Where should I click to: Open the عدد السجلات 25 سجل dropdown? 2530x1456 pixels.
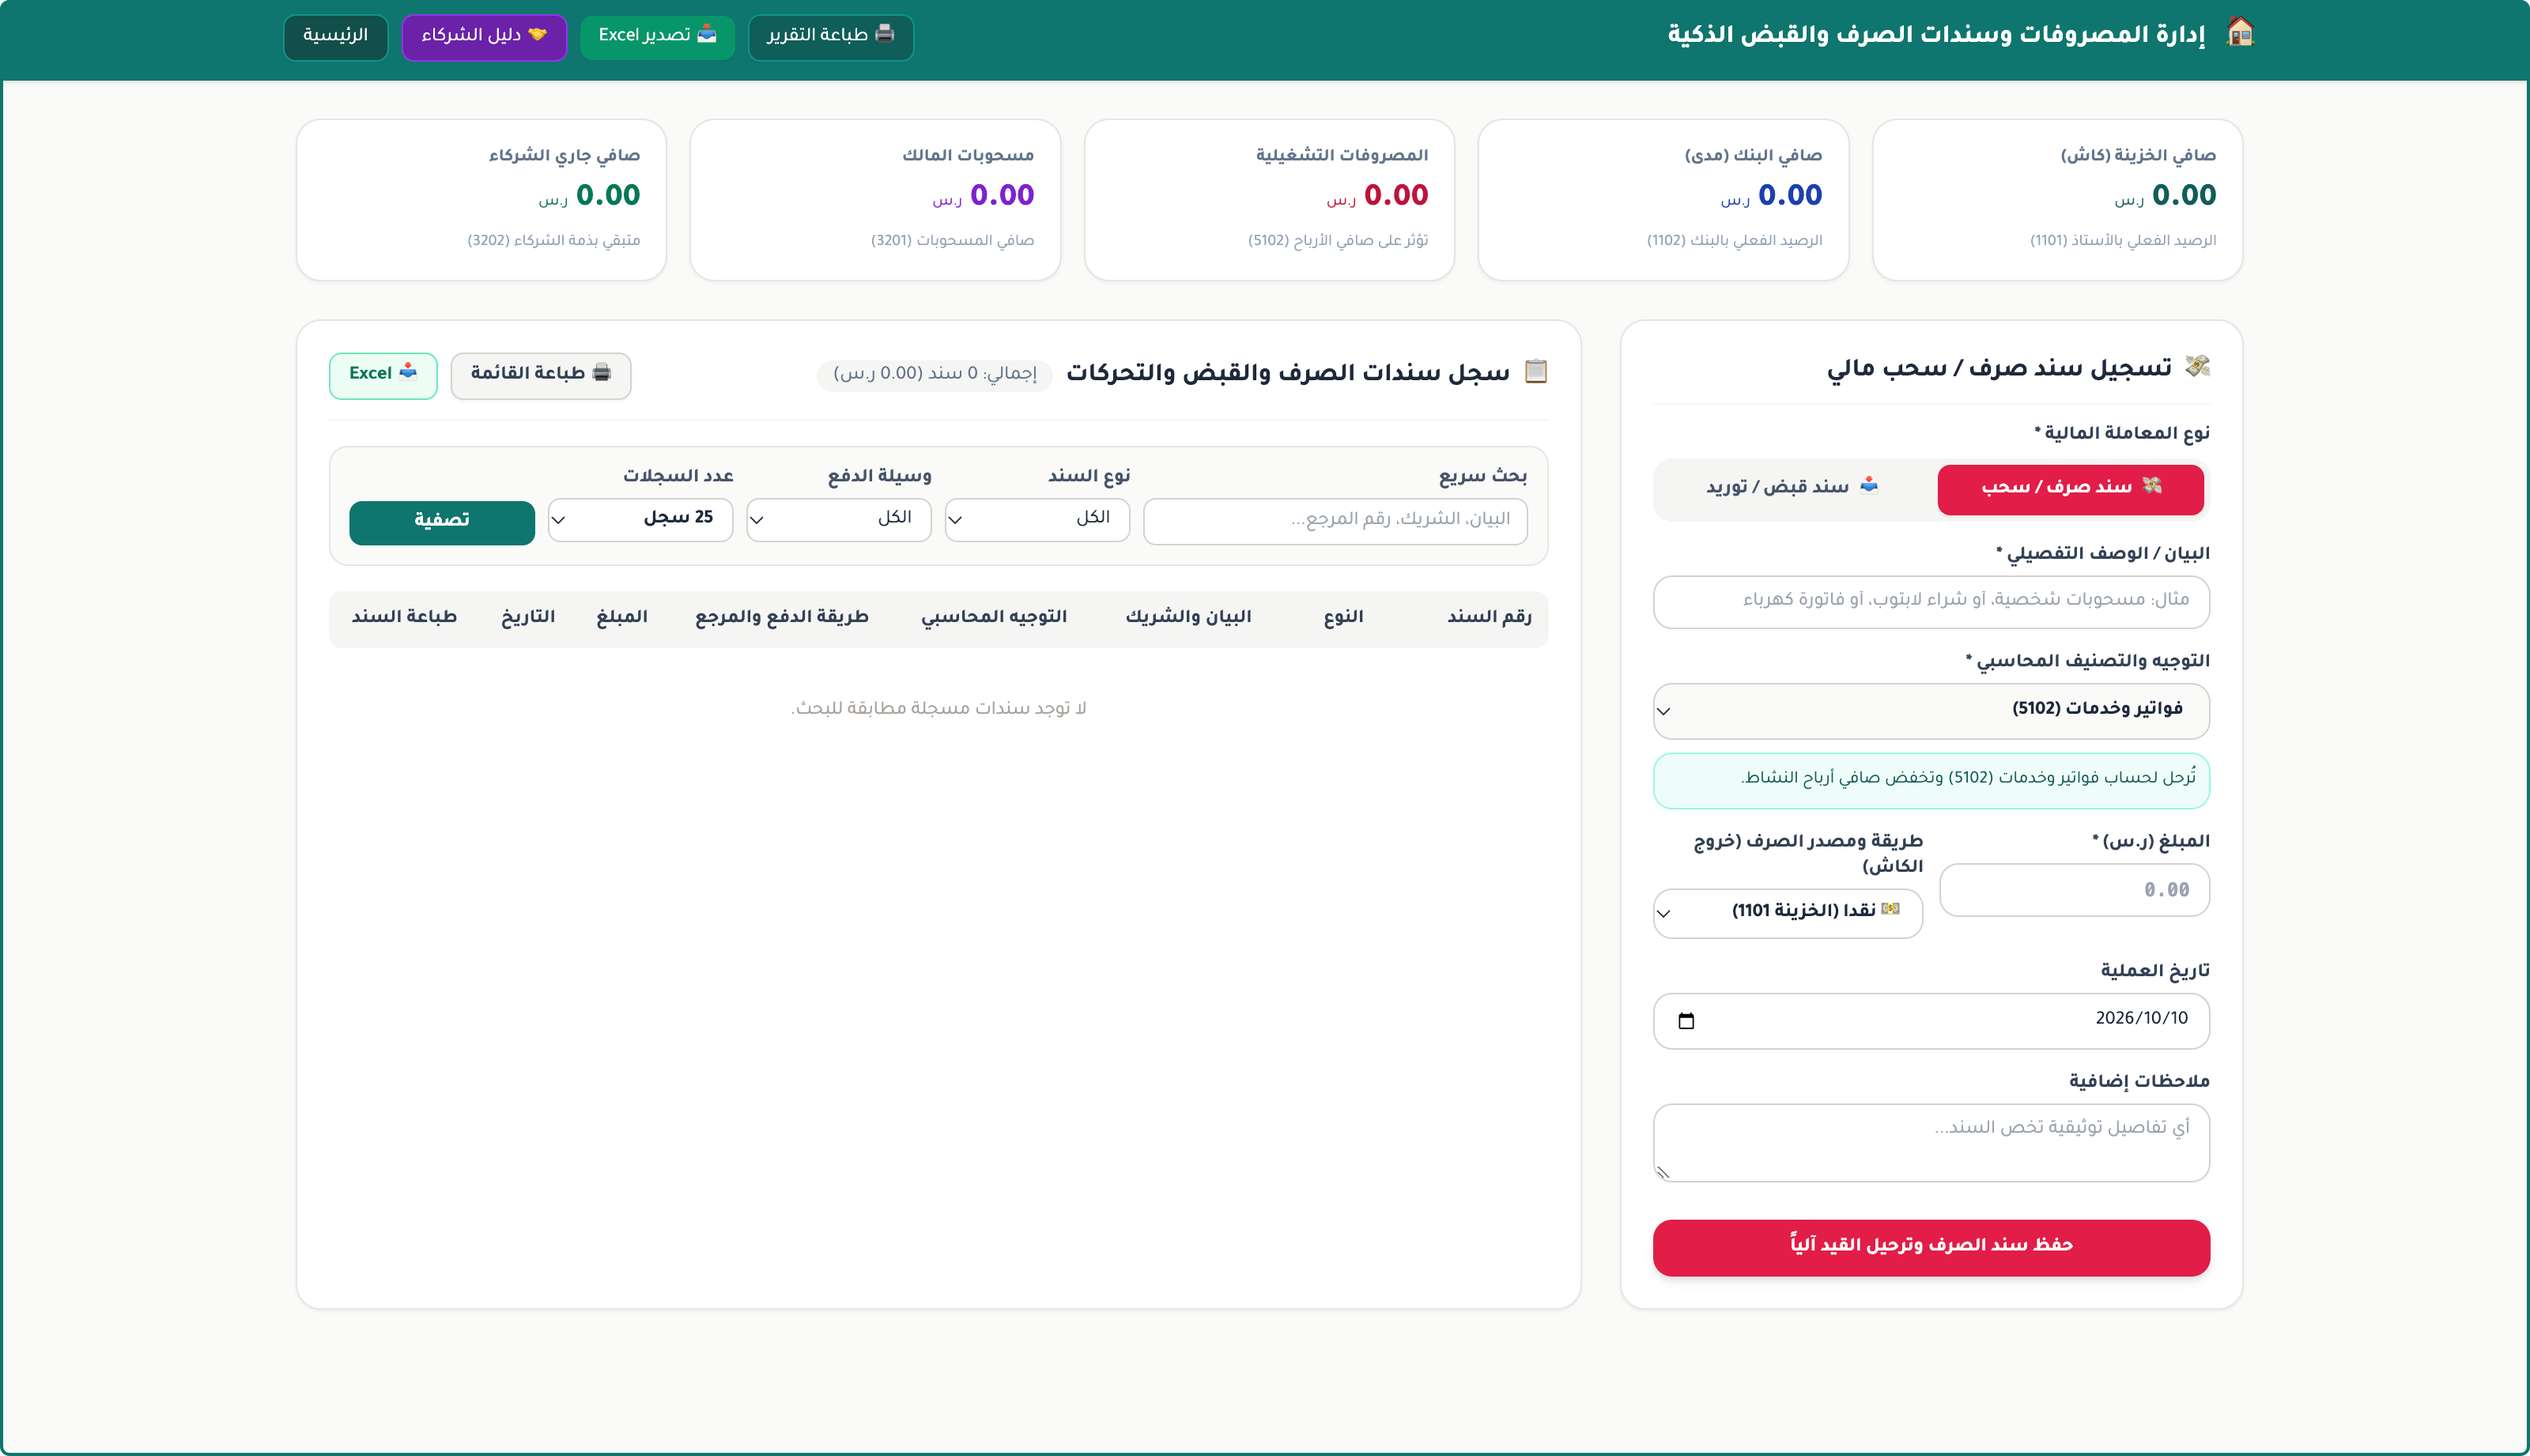point(641,519)
